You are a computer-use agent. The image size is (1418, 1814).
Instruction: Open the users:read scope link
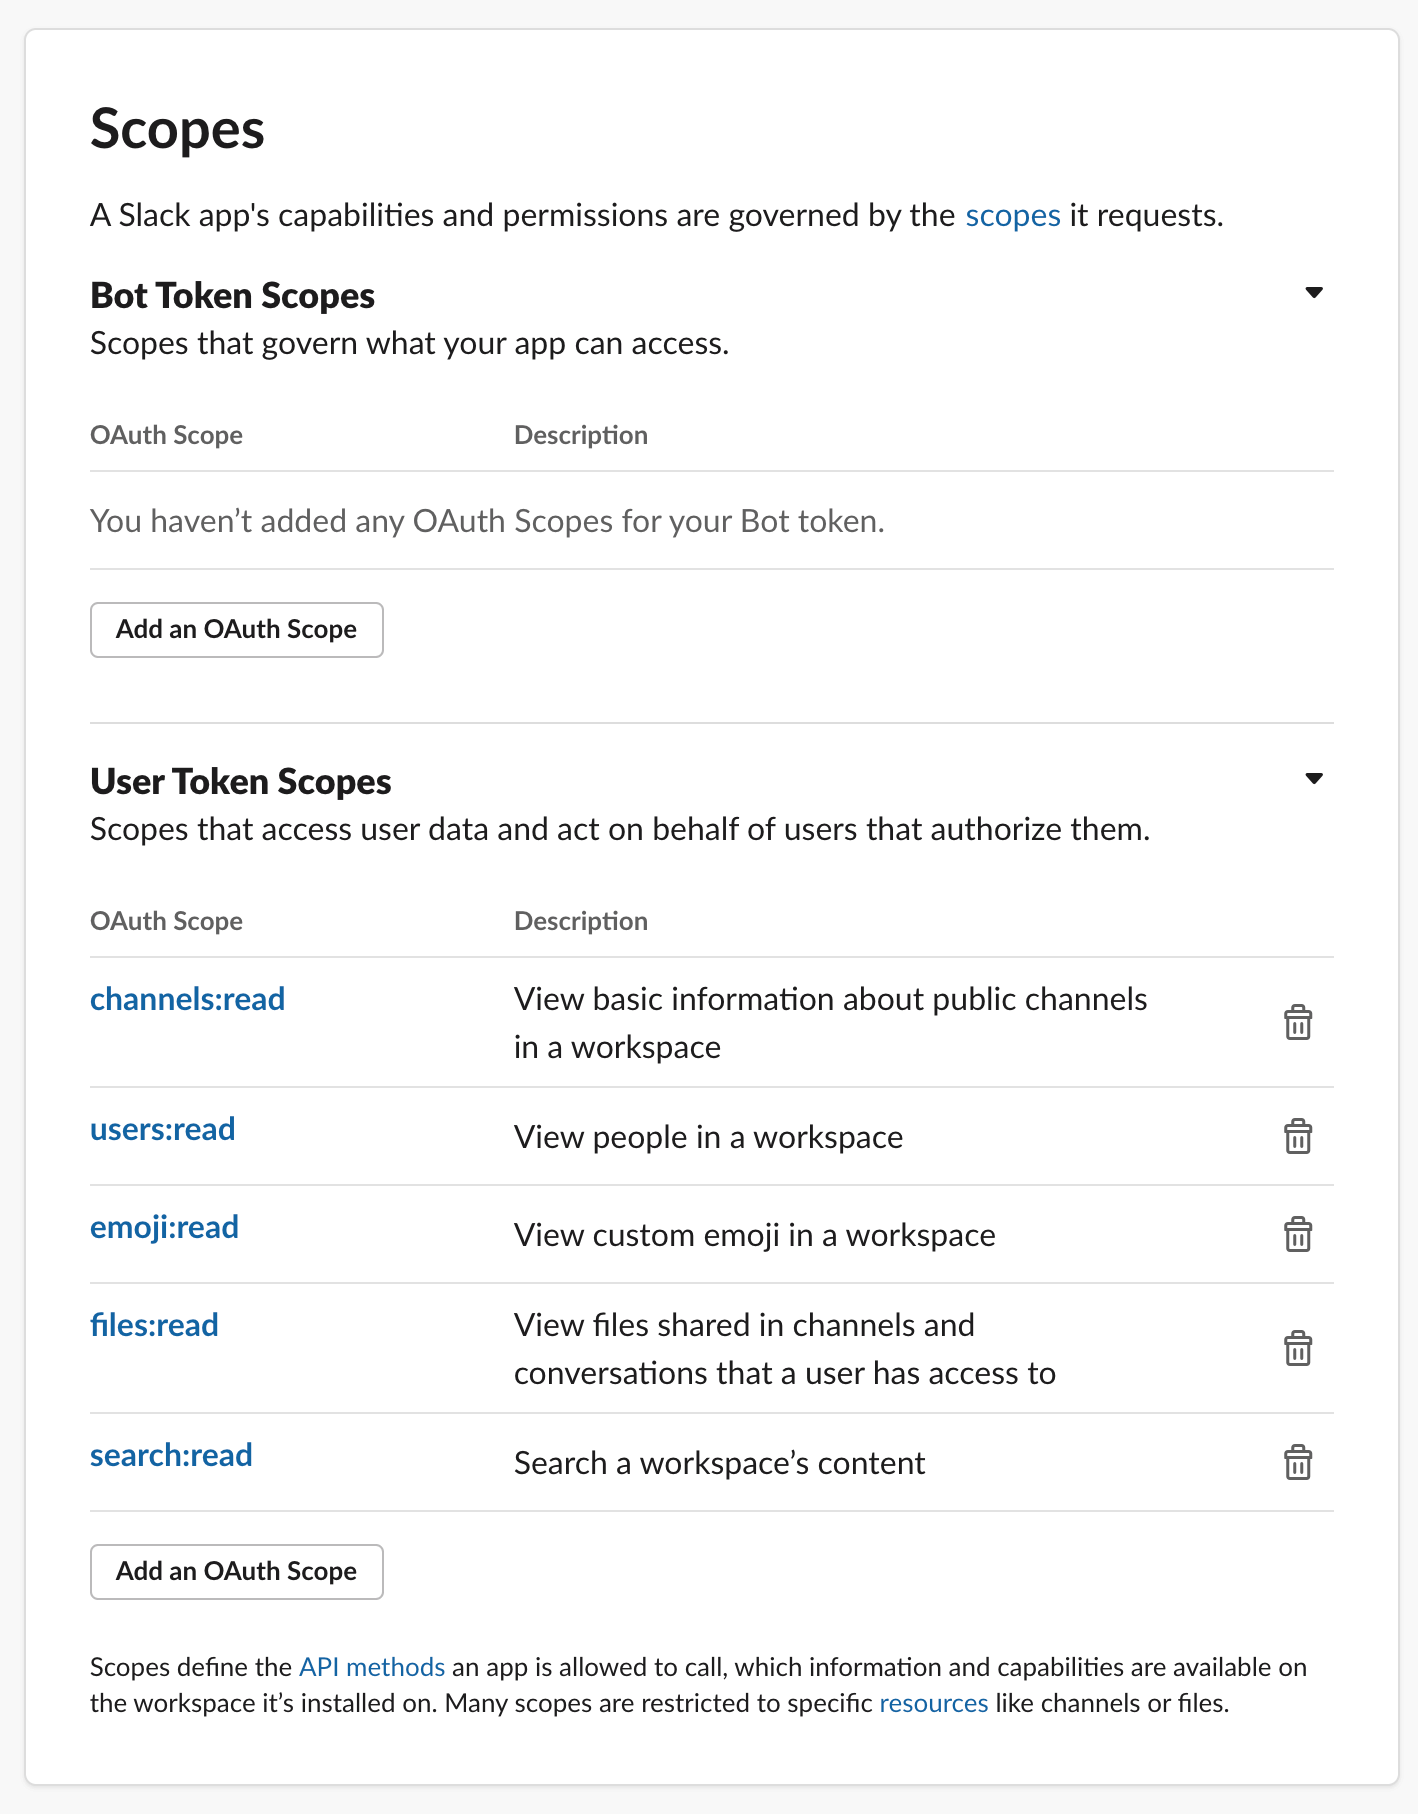163,1129
